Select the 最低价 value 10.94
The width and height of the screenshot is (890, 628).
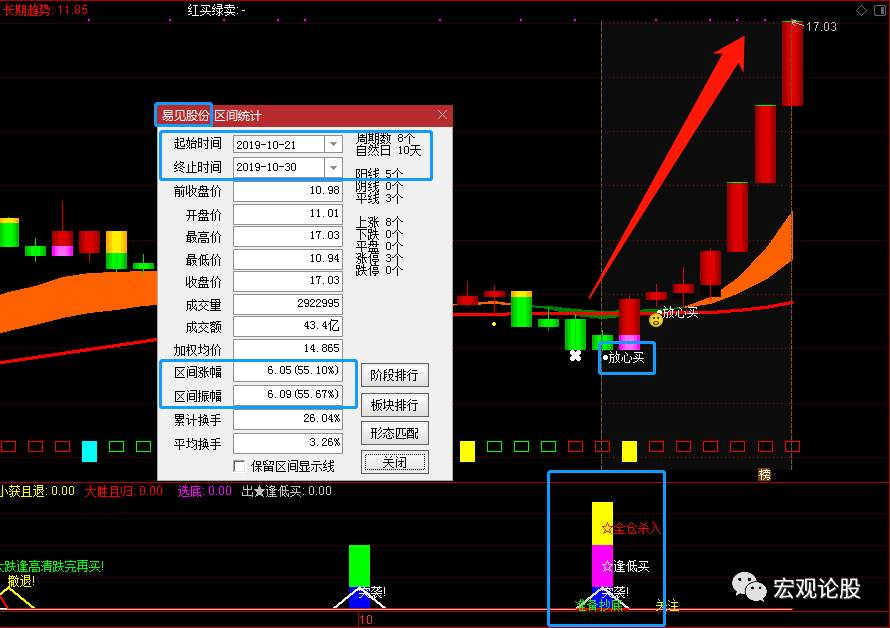[x=288, y=259]
